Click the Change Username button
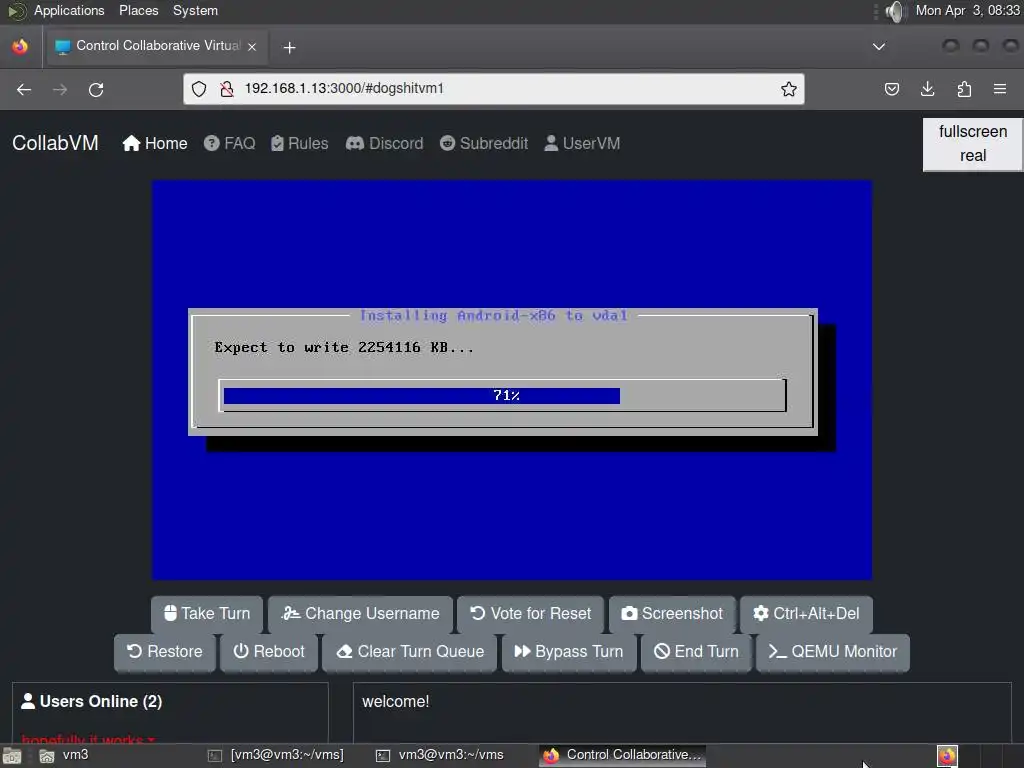This screenshot has width=1024, height=768. click(x=360, y=614)
